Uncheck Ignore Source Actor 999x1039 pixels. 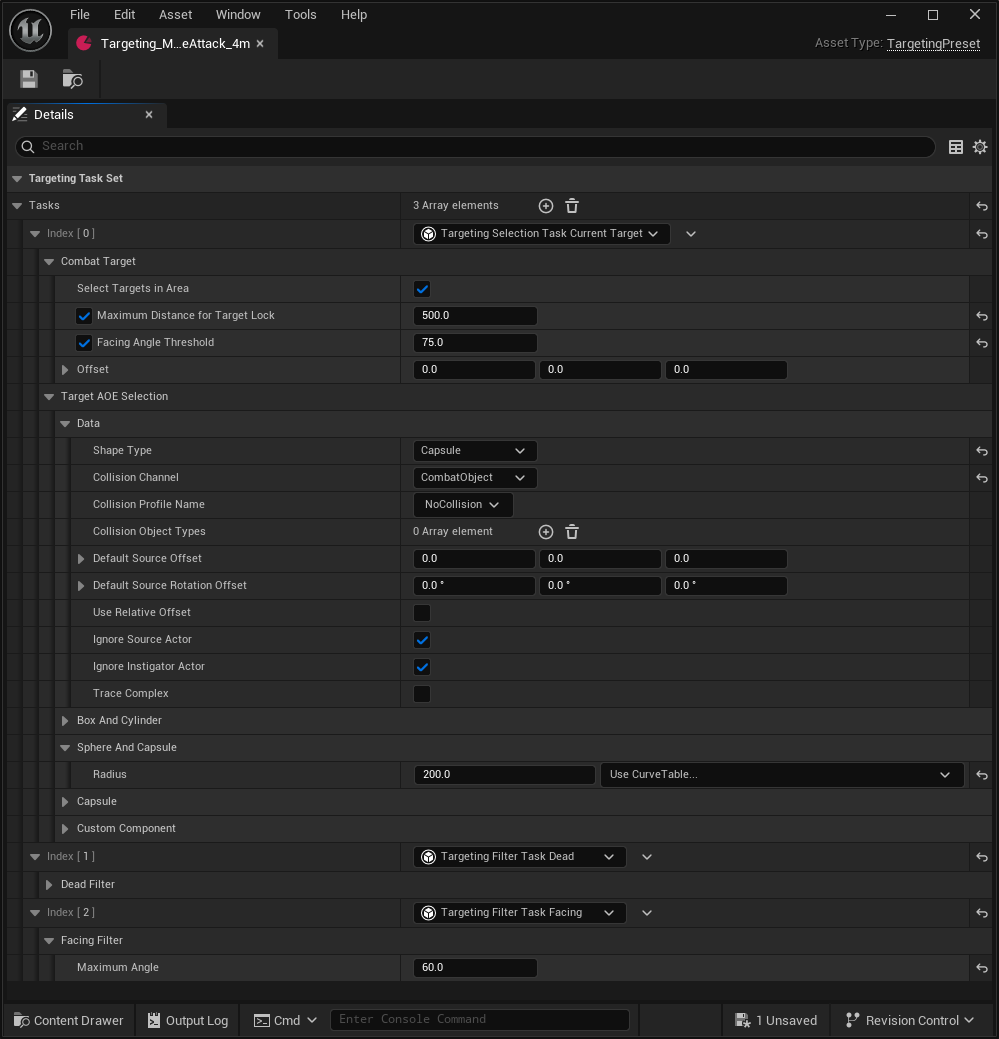click(422, 640)
